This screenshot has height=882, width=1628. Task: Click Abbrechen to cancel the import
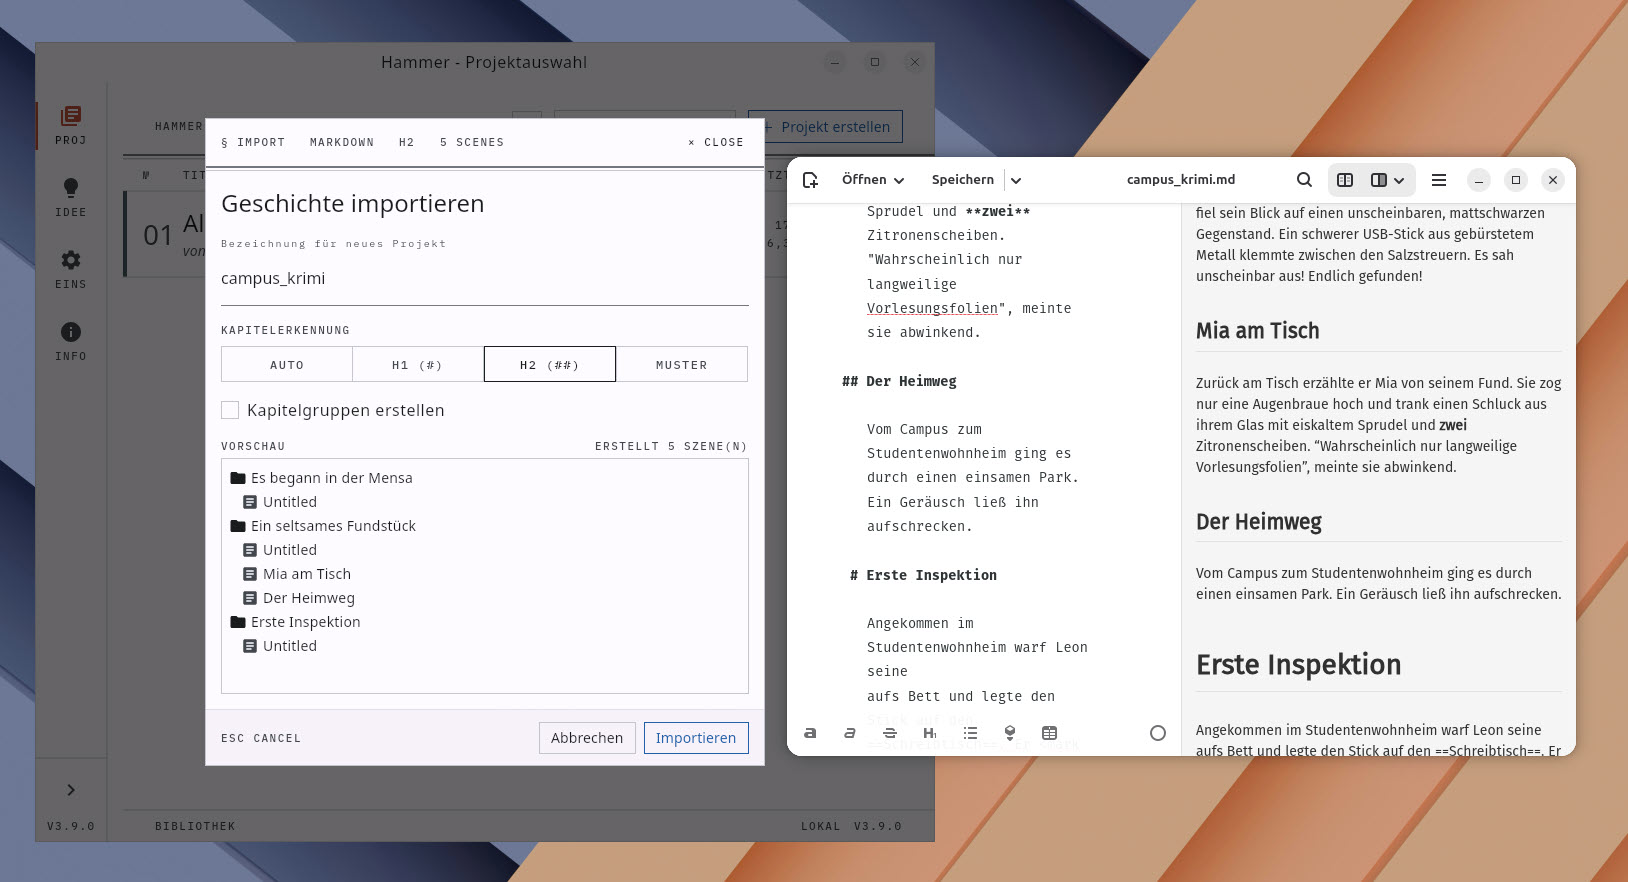(x=587, y=738)
